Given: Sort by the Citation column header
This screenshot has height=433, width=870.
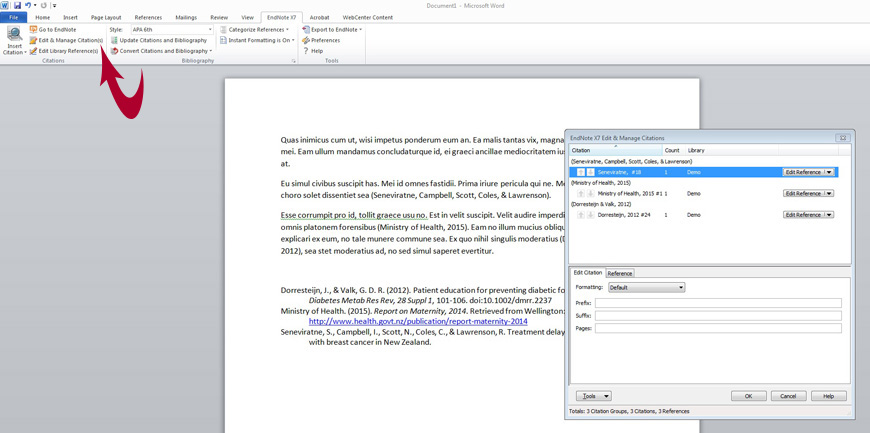Looking at the screenshot, I should tap(615, 150).
